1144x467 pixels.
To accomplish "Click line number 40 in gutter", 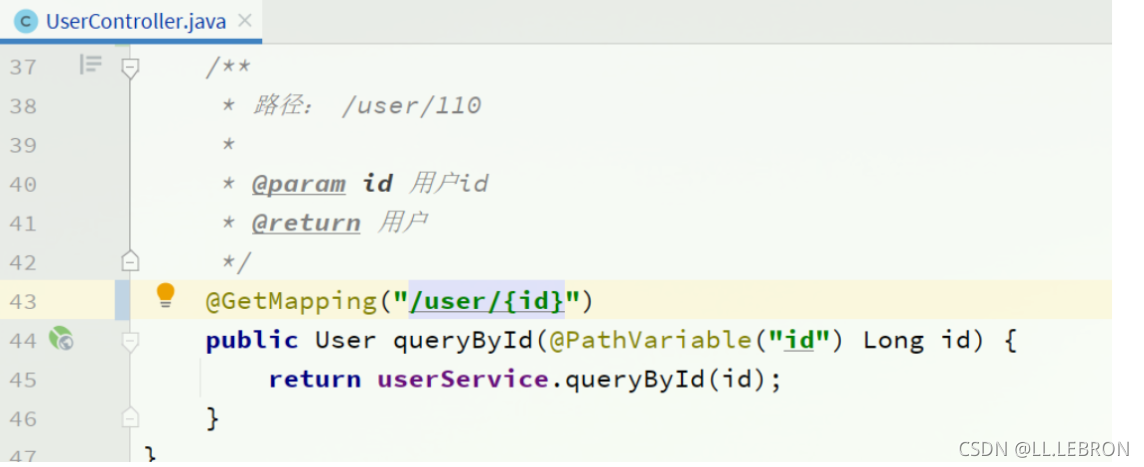I will 23,185.
